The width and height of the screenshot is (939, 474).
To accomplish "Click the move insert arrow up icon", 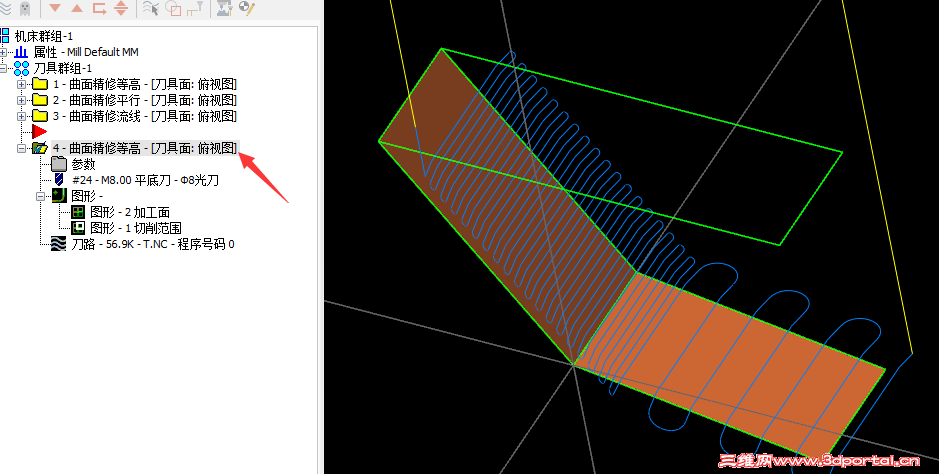I will (77, 8).
